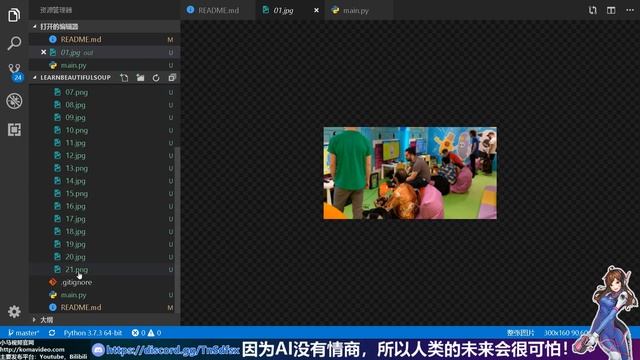Open file 21.png in explorer
This screenshot has width=640, height=360.
tap(102, 269)
